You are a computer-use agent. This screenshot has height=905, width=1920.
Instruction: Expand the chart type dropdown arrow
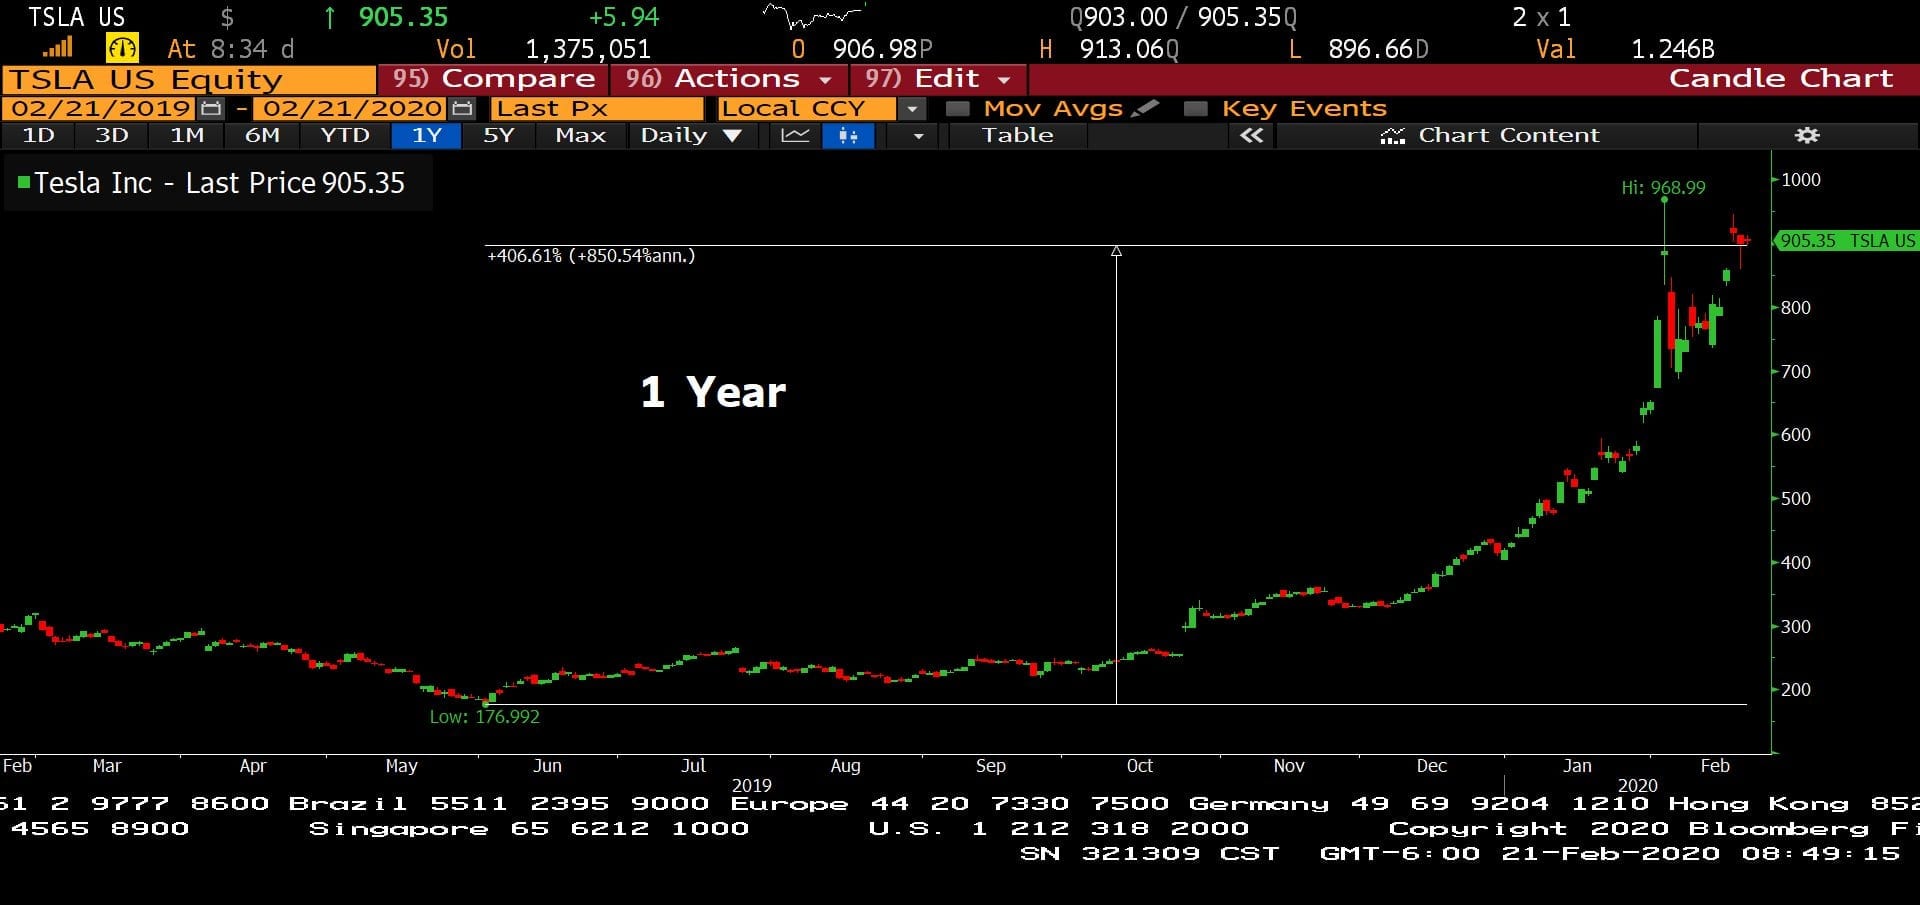[918, 135]
